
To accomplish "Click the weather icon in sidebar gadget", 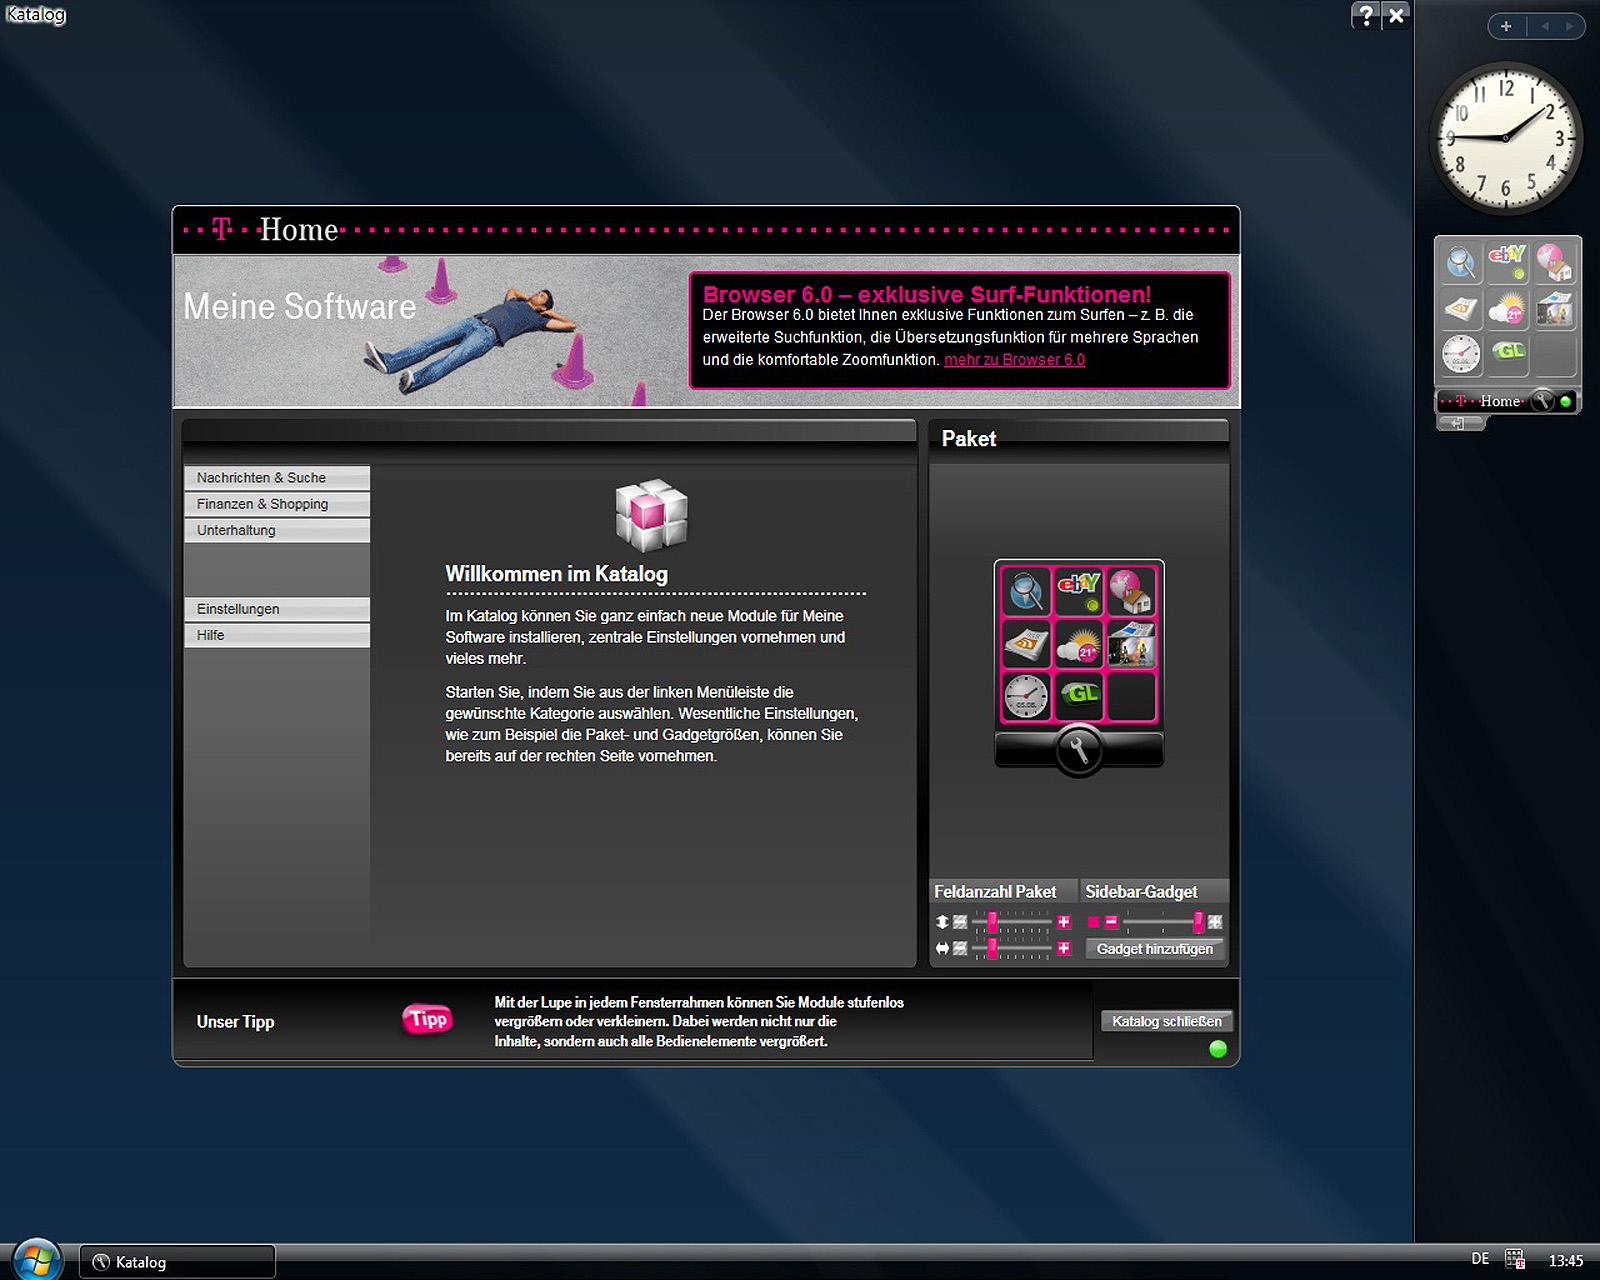I will [1507, 309].
